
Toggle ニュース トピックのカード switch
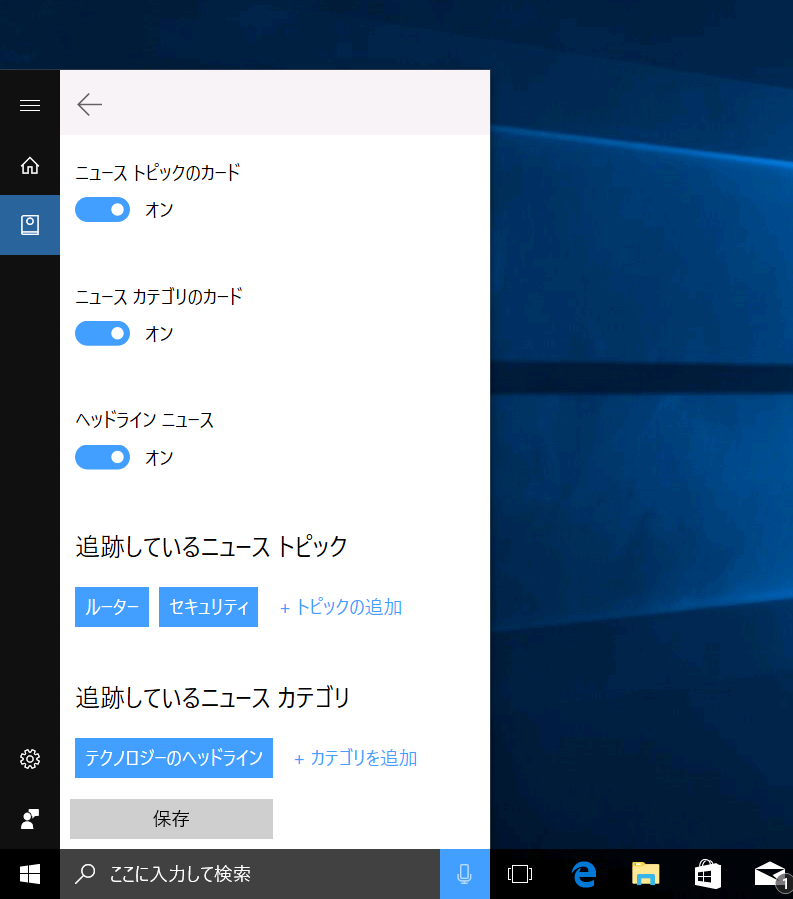click(103, 210)
